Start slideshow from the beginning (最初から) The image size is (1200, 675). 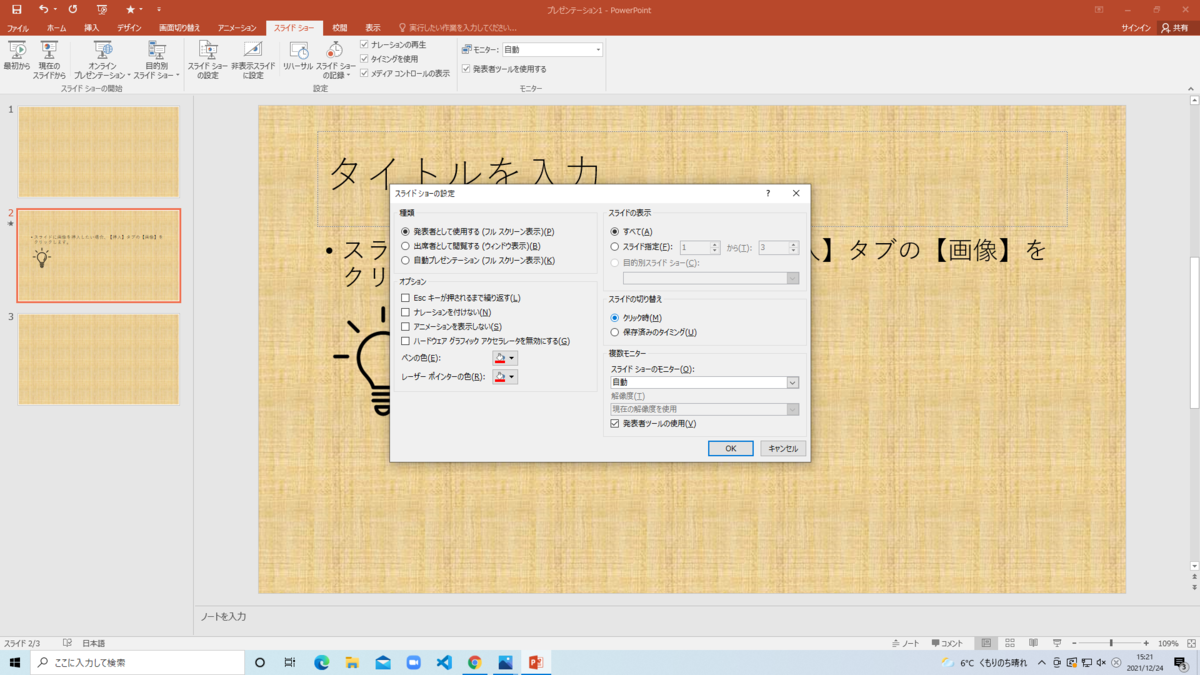click(18, 58)
